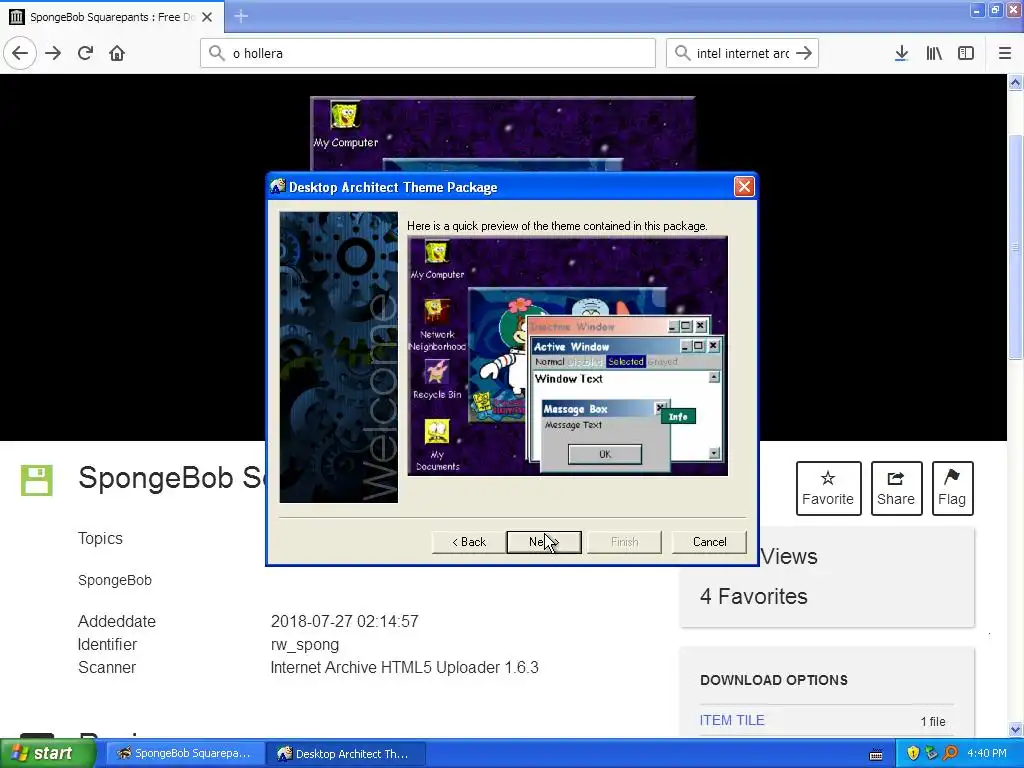
Task: Submit search with the arrow in search box
Action: (804, 53)
